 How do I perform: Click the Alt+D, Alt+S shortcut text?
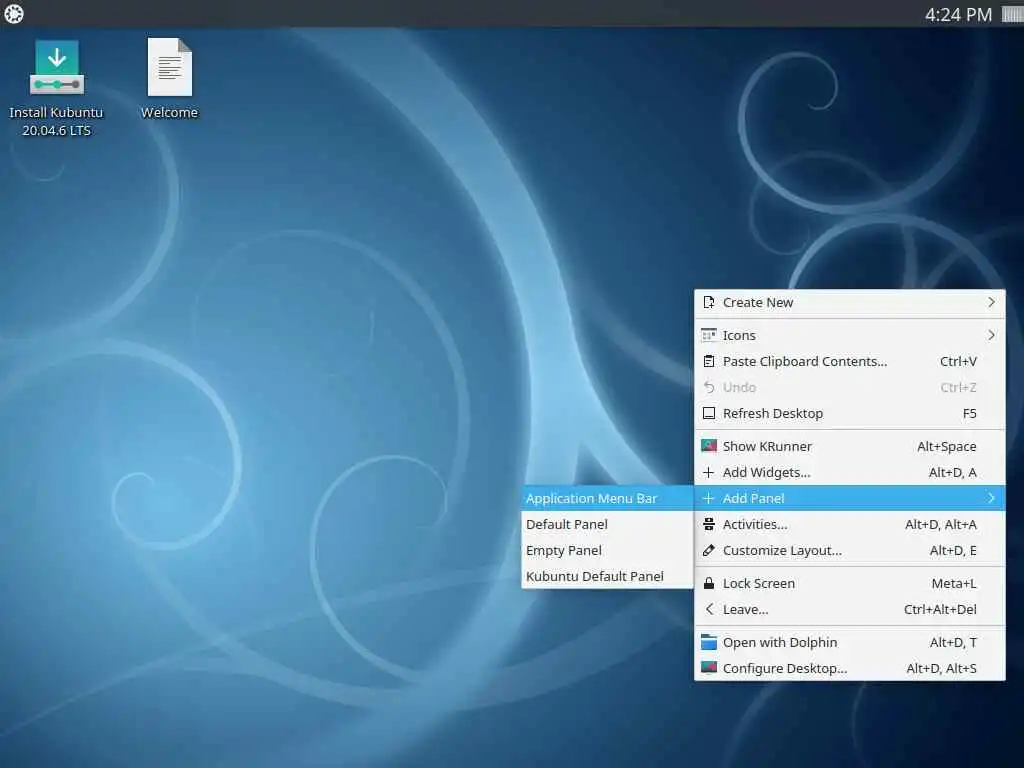(x=942, y=668)
